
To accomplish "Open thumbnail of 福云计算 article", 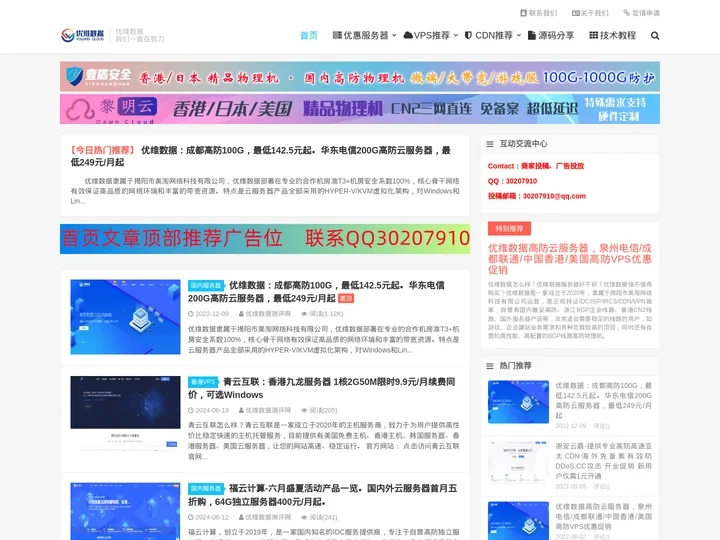I will (125, 511).
